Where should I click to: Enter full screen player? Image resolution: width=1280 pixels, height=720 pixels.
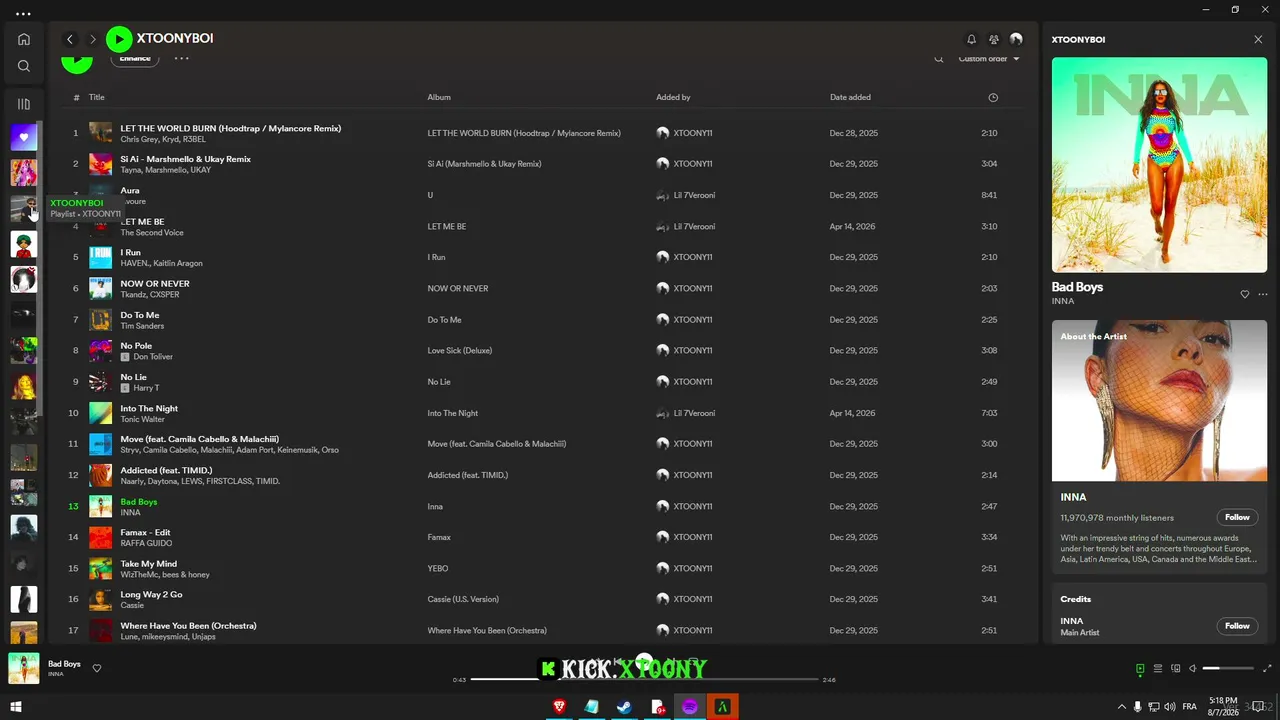[1268, 668]
